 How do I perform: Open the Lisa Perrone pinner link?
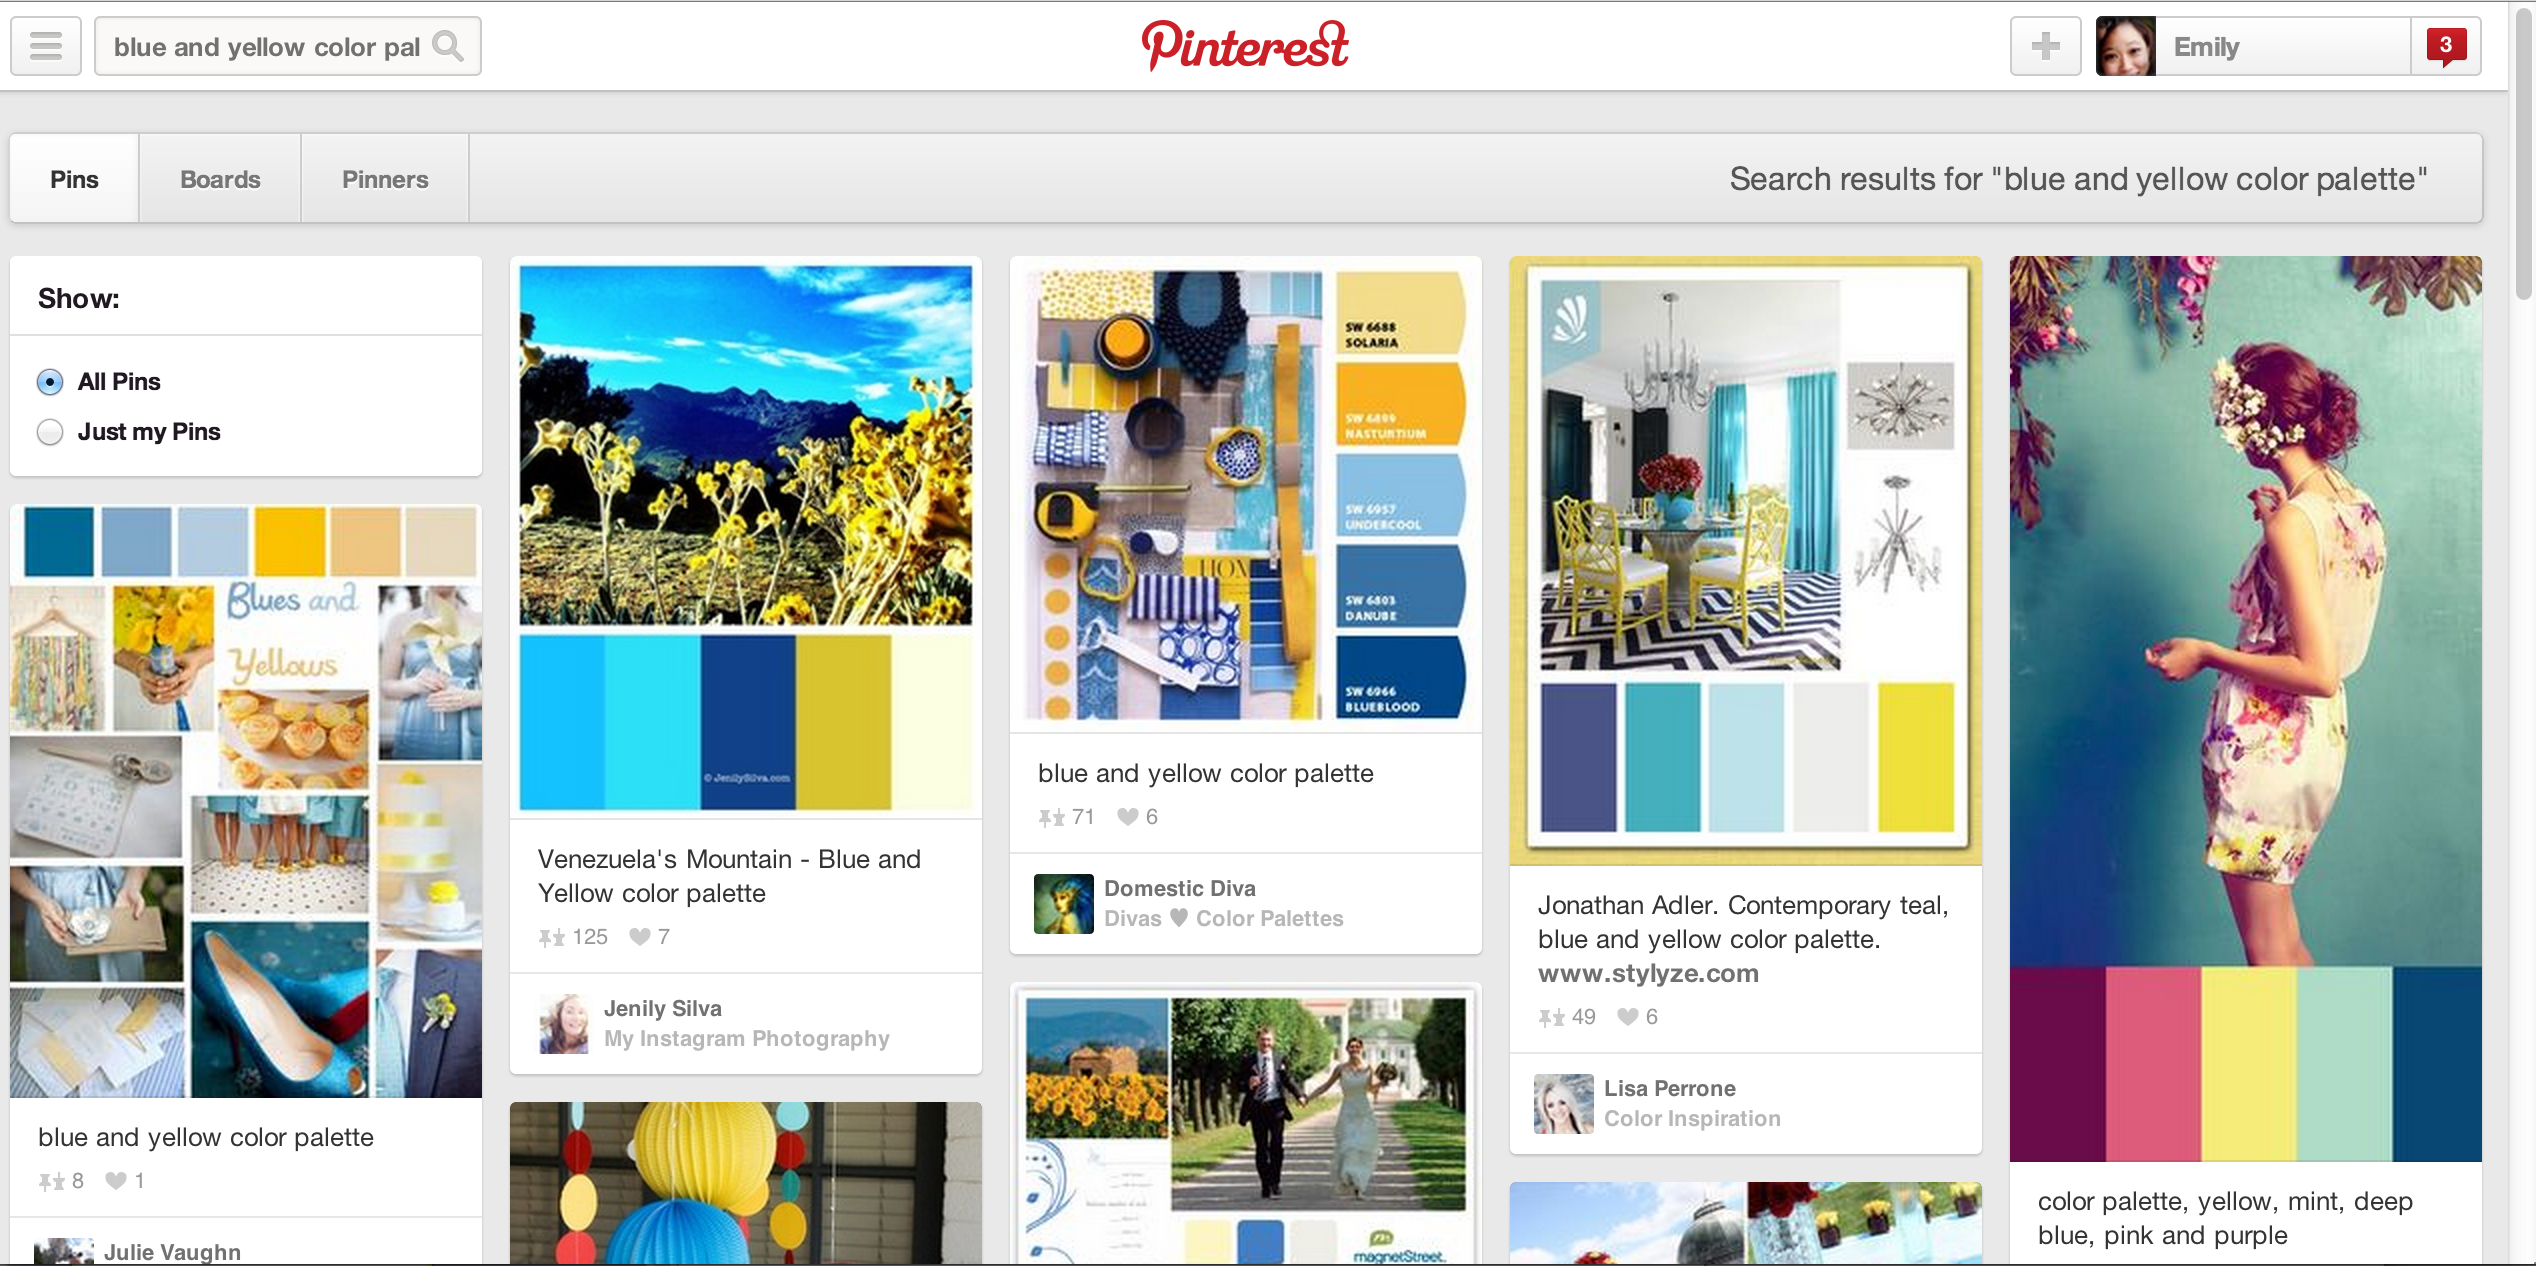click(1670, 1088)
